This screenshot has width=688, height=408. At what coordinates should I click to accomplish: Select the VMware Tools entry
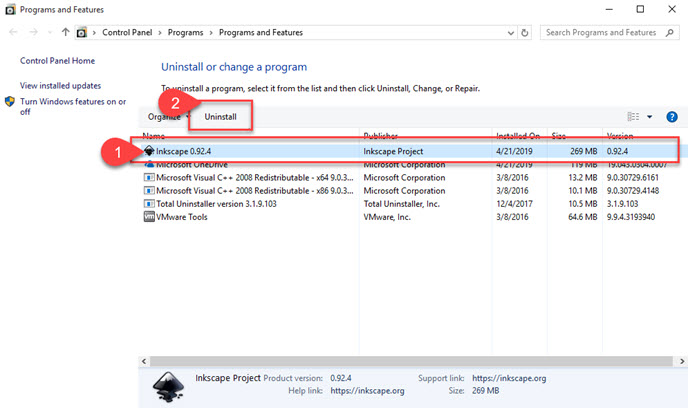tap(182, 217)
